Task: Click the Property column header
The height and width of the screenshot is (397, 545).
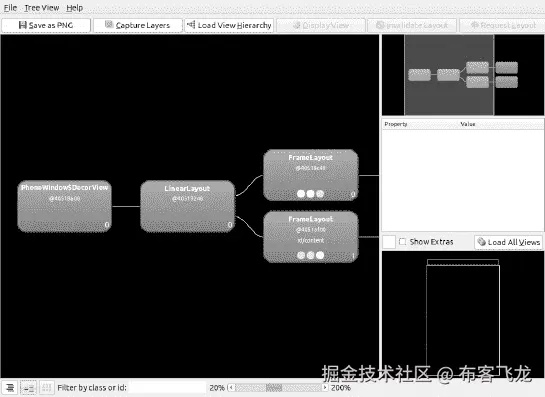Action: tap(396, 124)
